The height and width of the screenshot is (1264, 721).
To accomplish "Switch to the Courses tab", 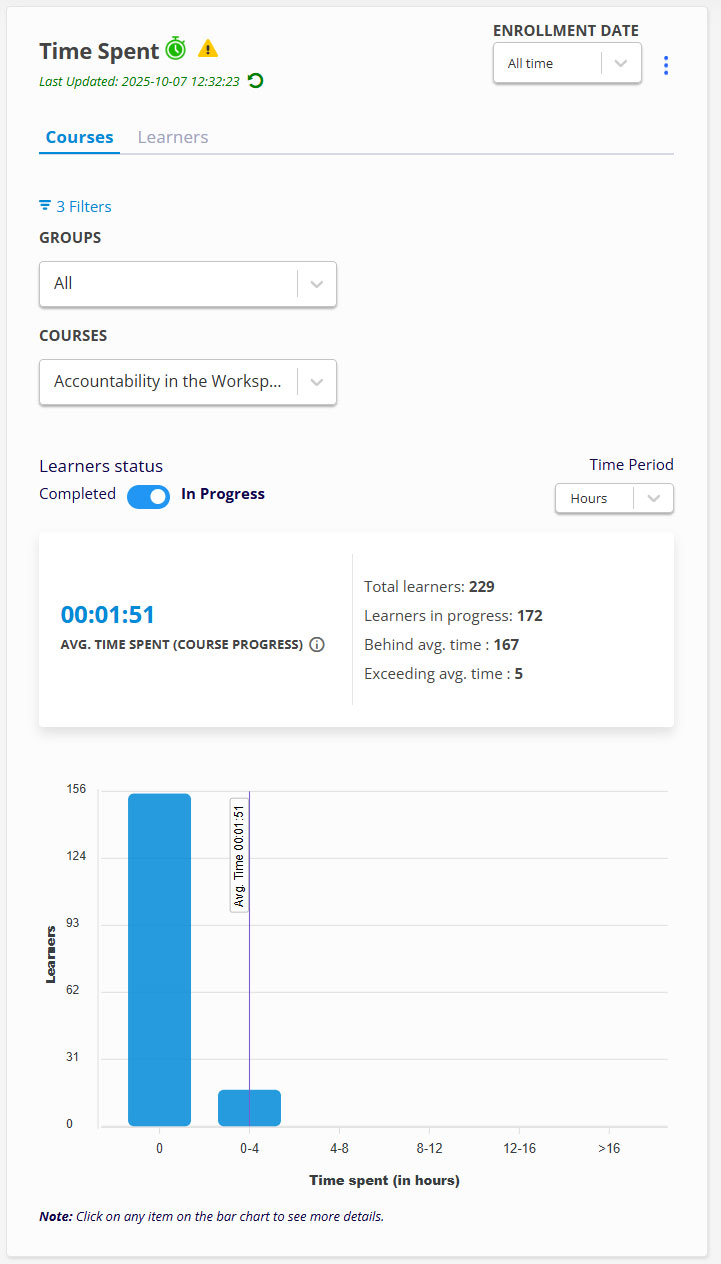I will 79,138.
